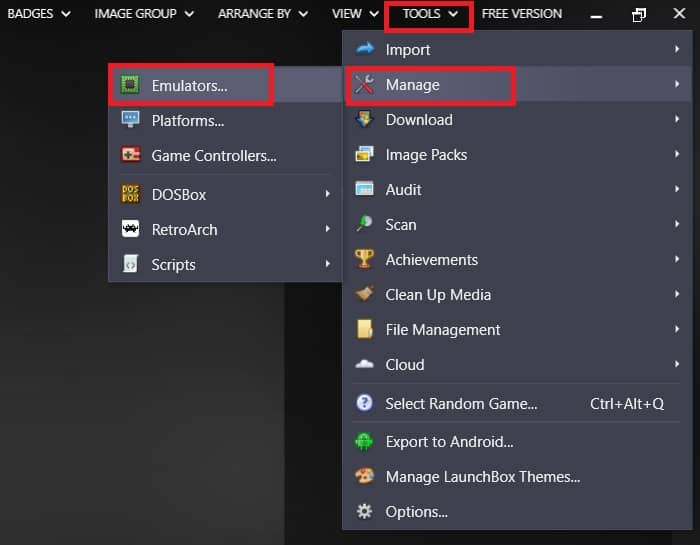Expand the RetroArch submenu arrow
The height and width of the screenshot is (545, 700).
click(x=328, y=229)
